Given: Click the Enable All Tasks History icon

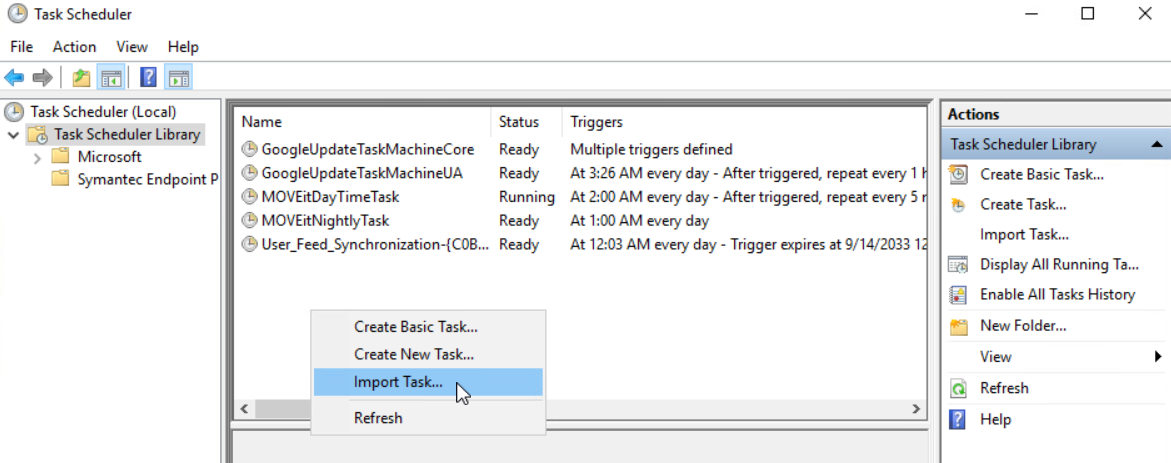Looking at the screenshot, I should 957,294.
